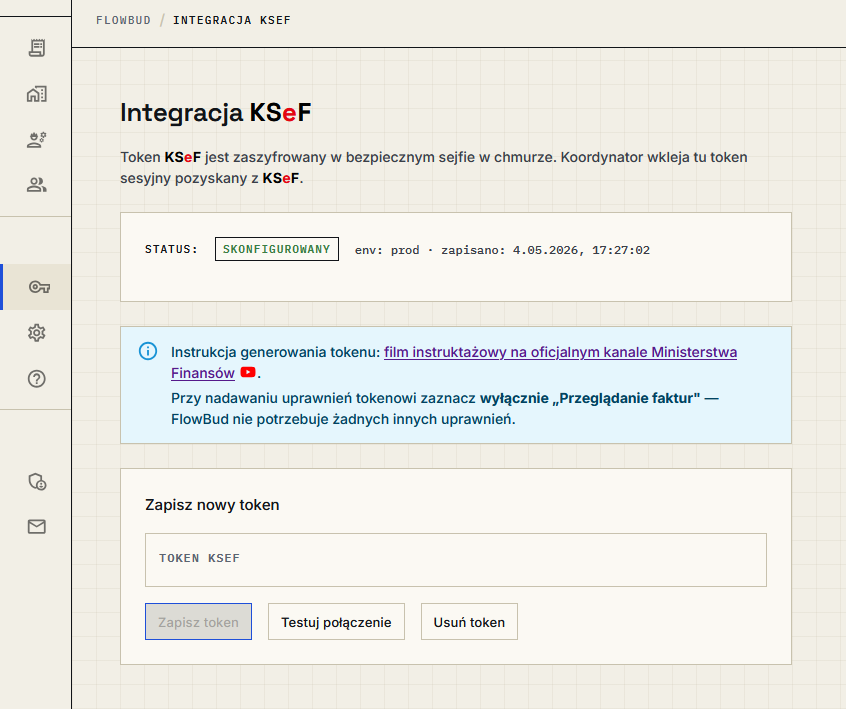846x709 pixels.
Task: Click the Usuń token button
Action: tap(469, 622)
